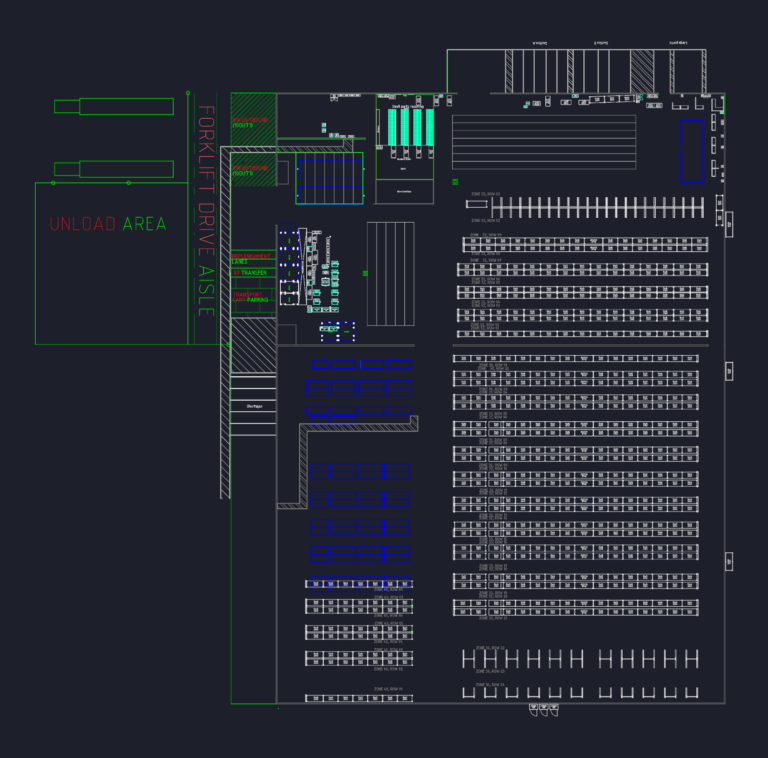This screenshot has height=758, width=768.
Task: Select the Shortages label text
Action: [254, 406]
